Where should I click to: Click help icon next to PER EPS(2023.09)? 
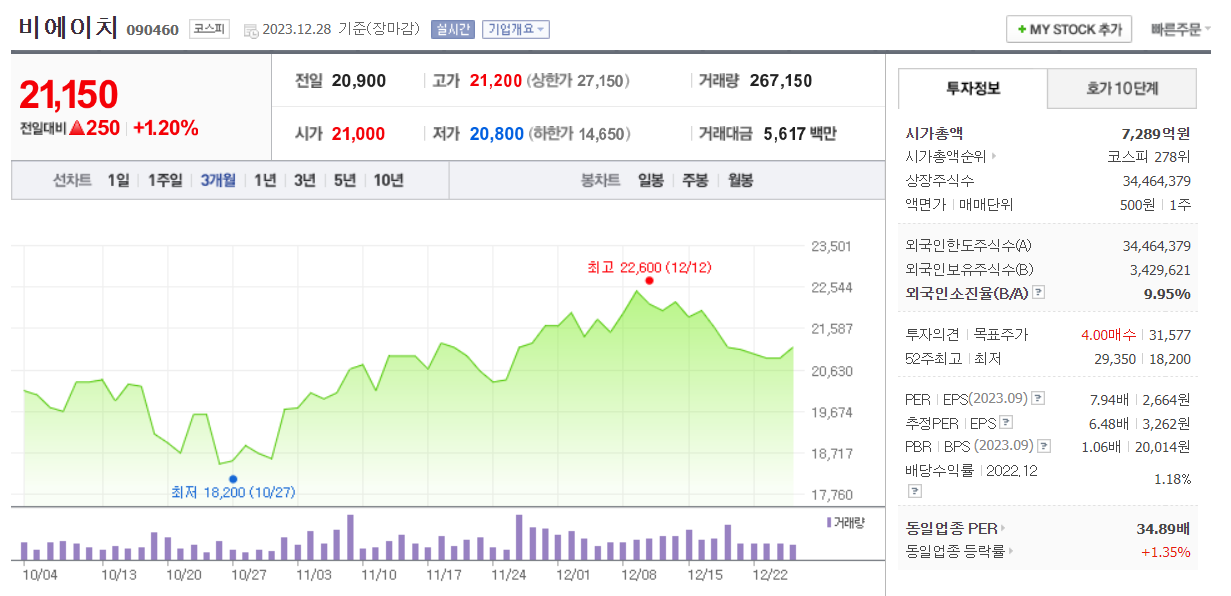click(x=1039, y=398)
